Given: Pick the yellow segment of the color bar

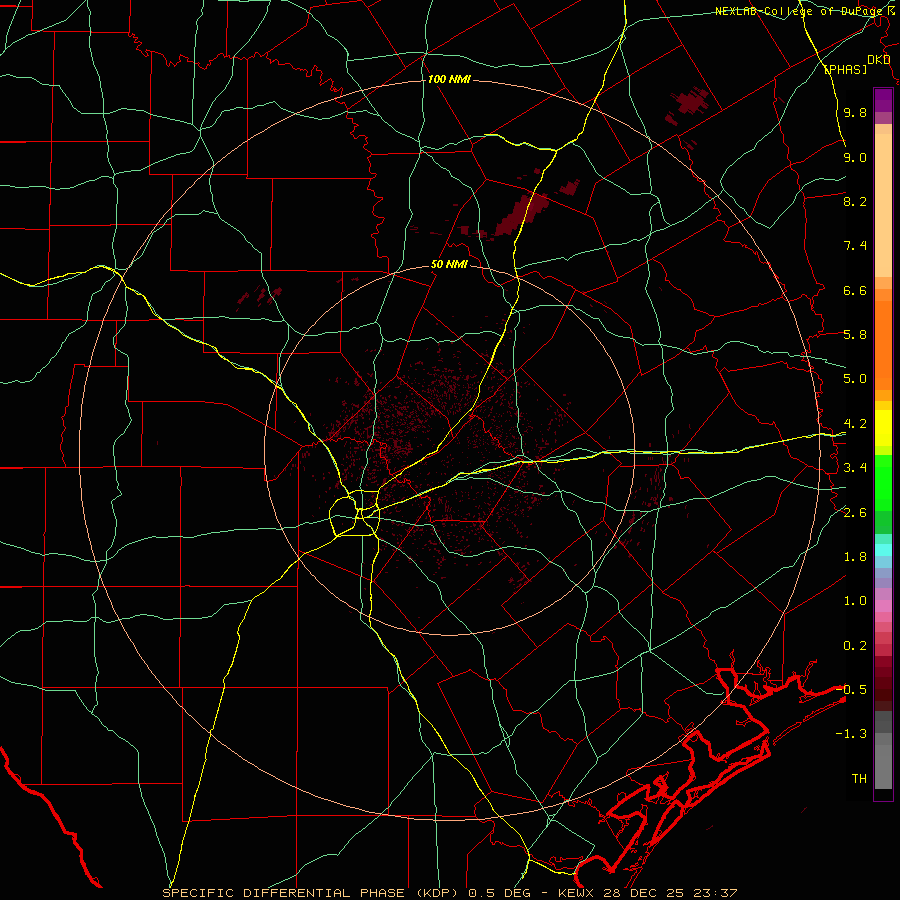Looking at the screenshot, I should [x=883, y=428].
